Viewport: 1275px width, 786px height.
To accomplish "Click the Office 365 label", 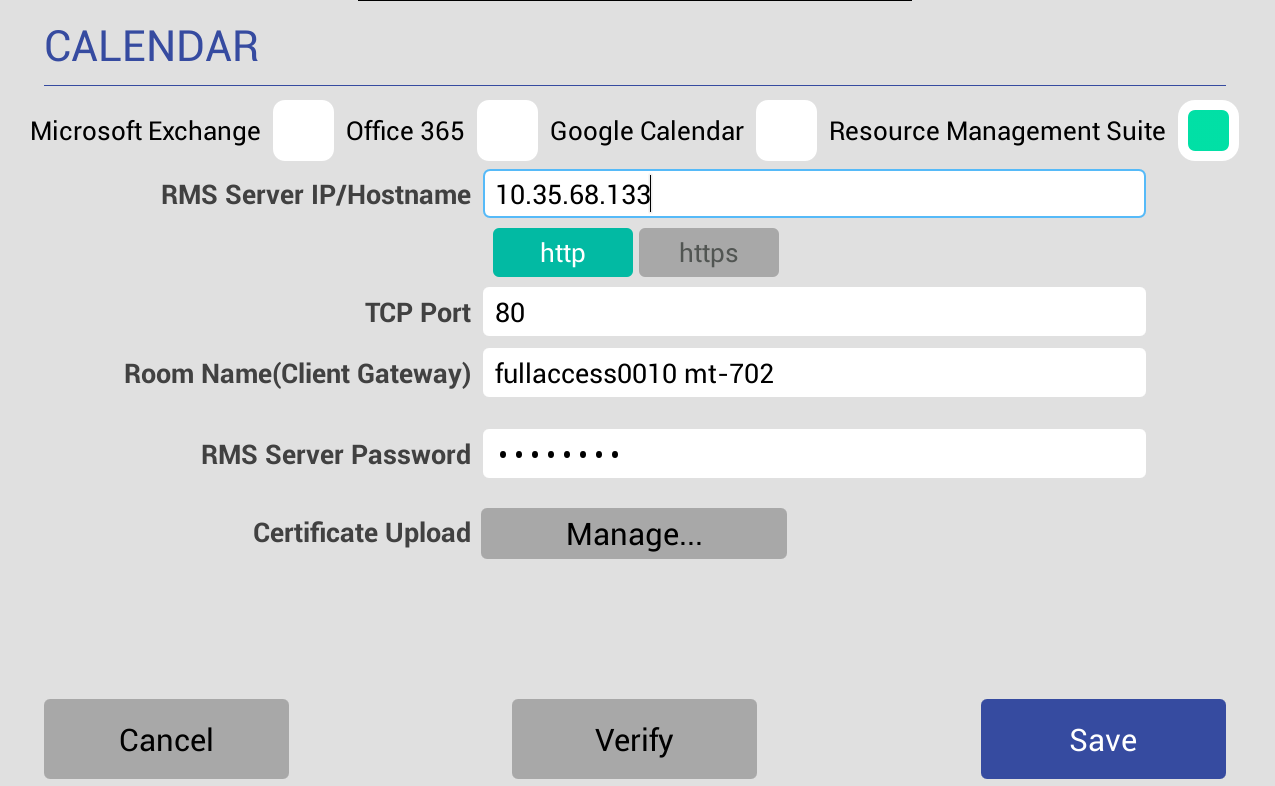I will [x=405, y=131].
